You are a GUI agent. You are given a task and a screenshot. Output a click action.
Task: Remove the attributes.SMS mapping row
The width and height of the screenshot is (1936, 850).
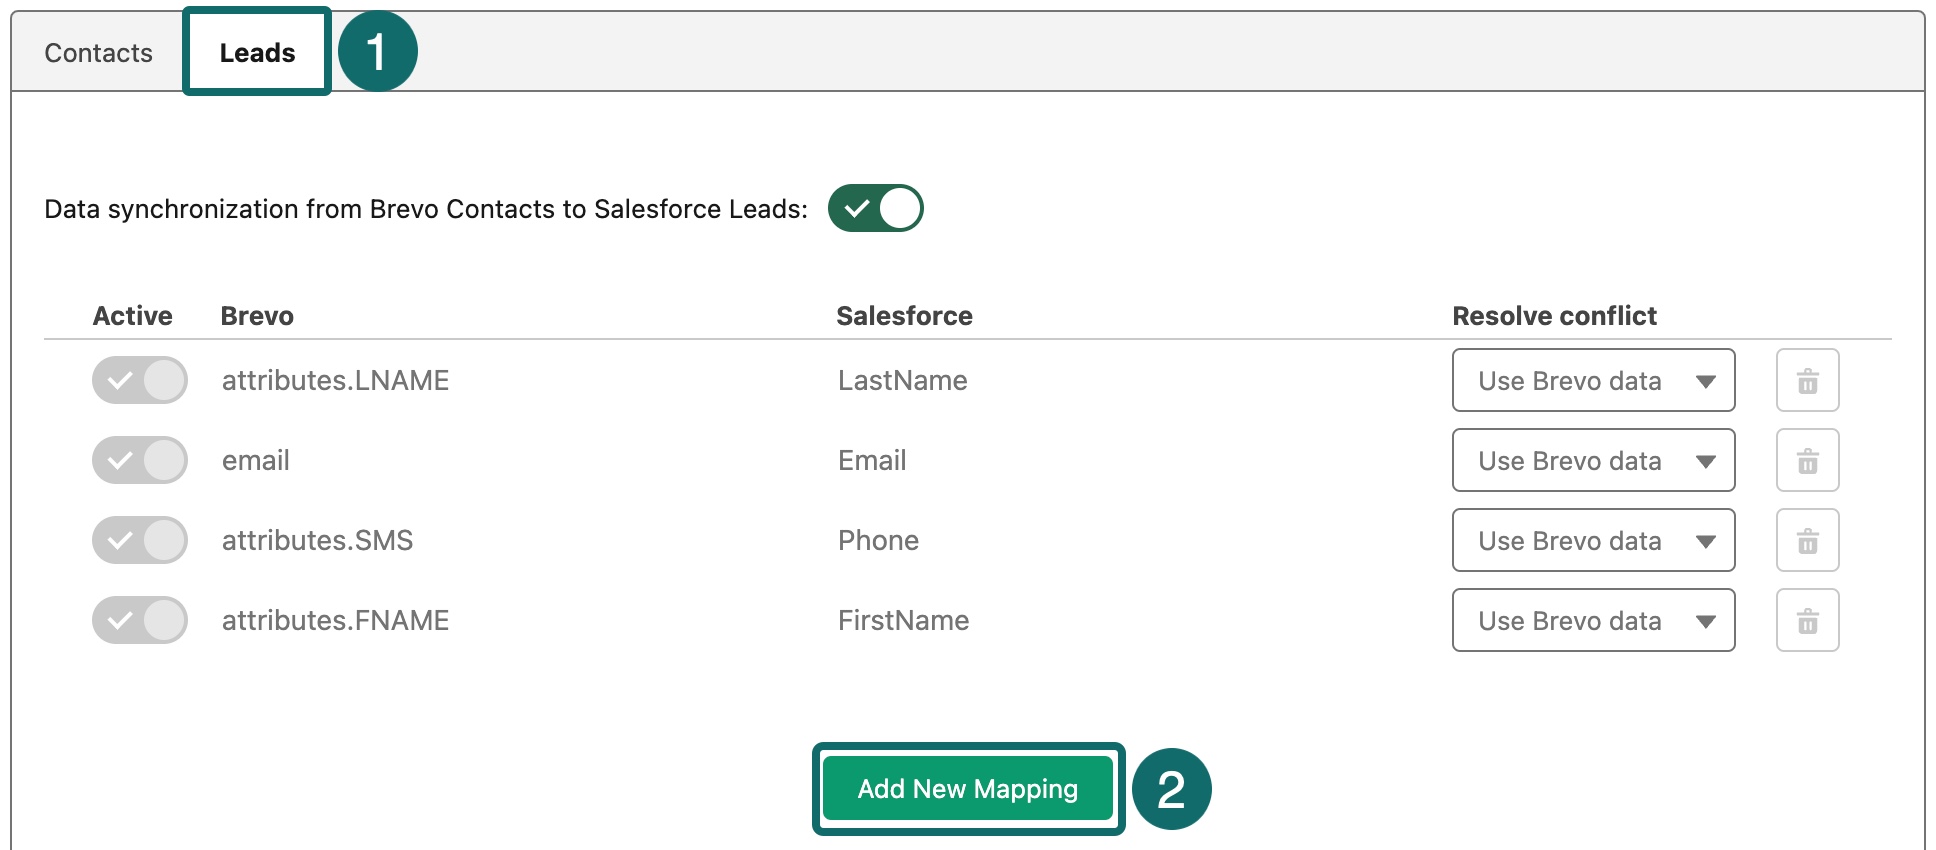pos(1807,540)
